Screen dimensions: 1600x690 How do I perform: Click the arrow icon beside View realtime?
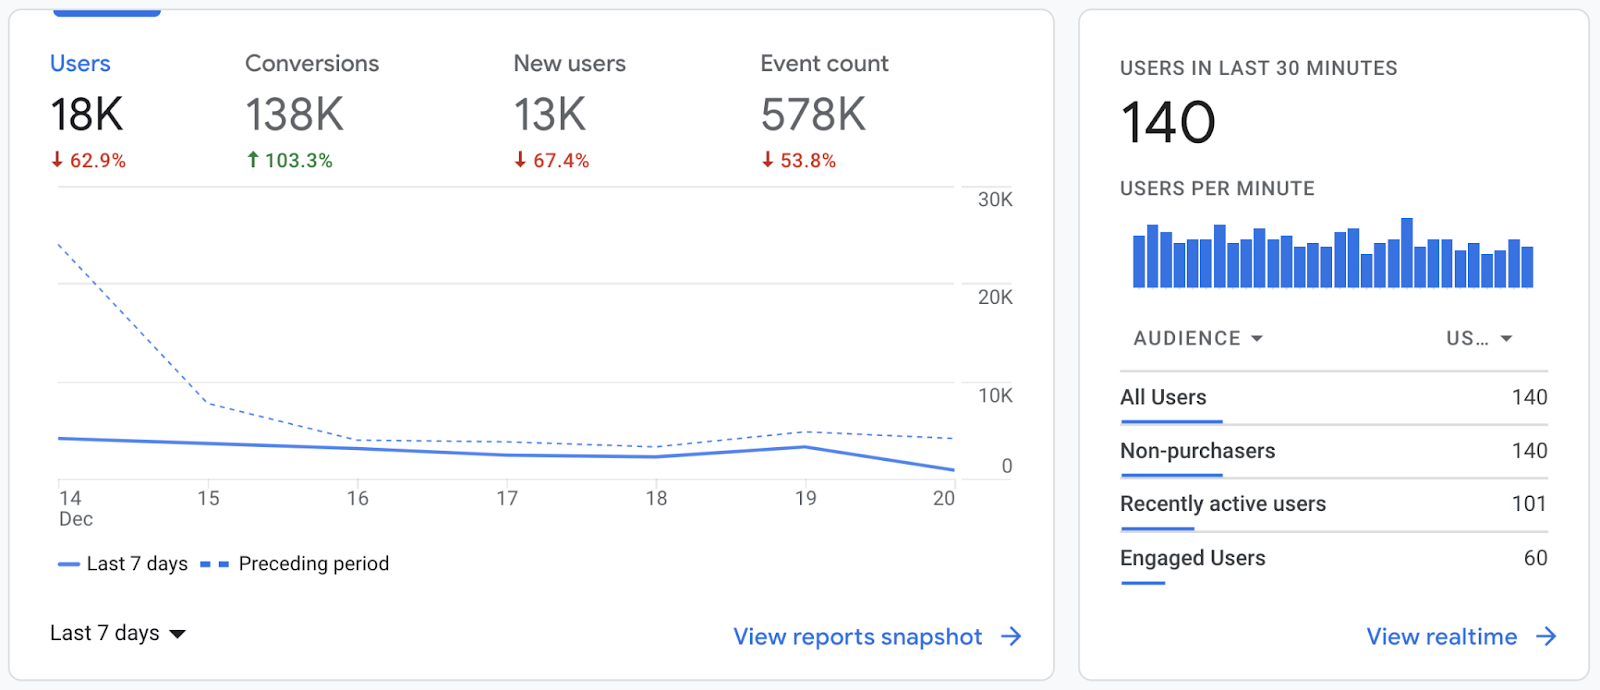click(x=1546, y=637)
